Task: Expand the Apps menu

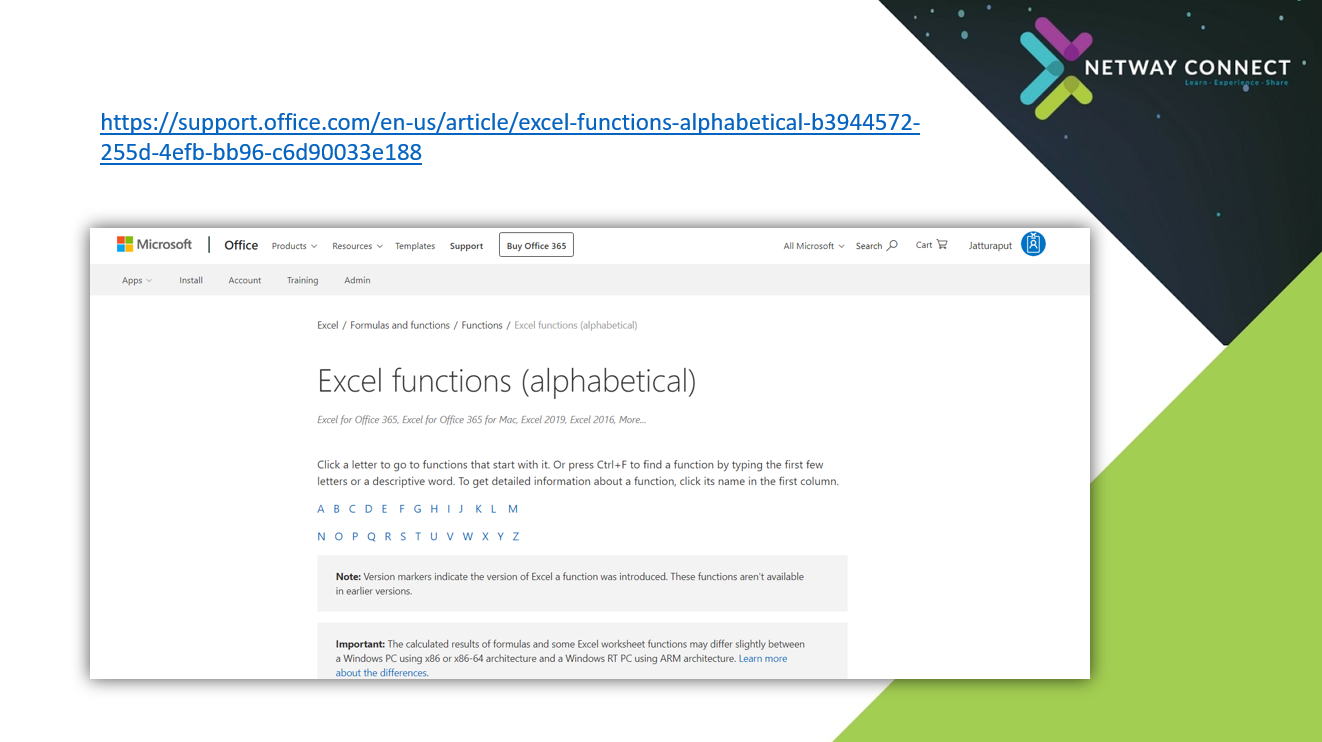Action: tap(137, 281)
